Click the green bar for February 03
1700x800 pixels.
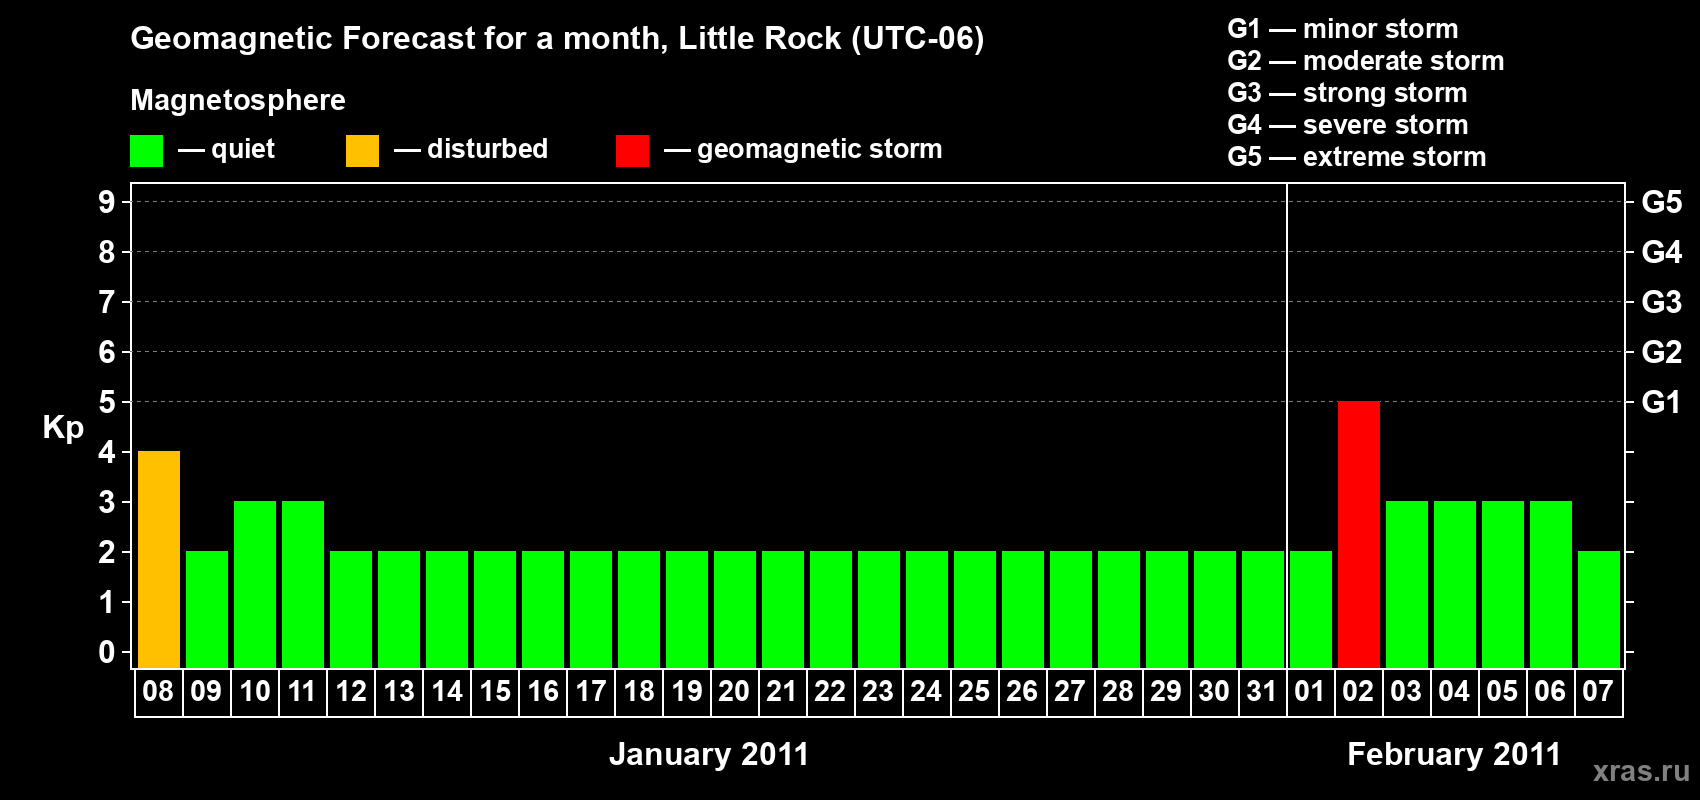[1407, 585]
